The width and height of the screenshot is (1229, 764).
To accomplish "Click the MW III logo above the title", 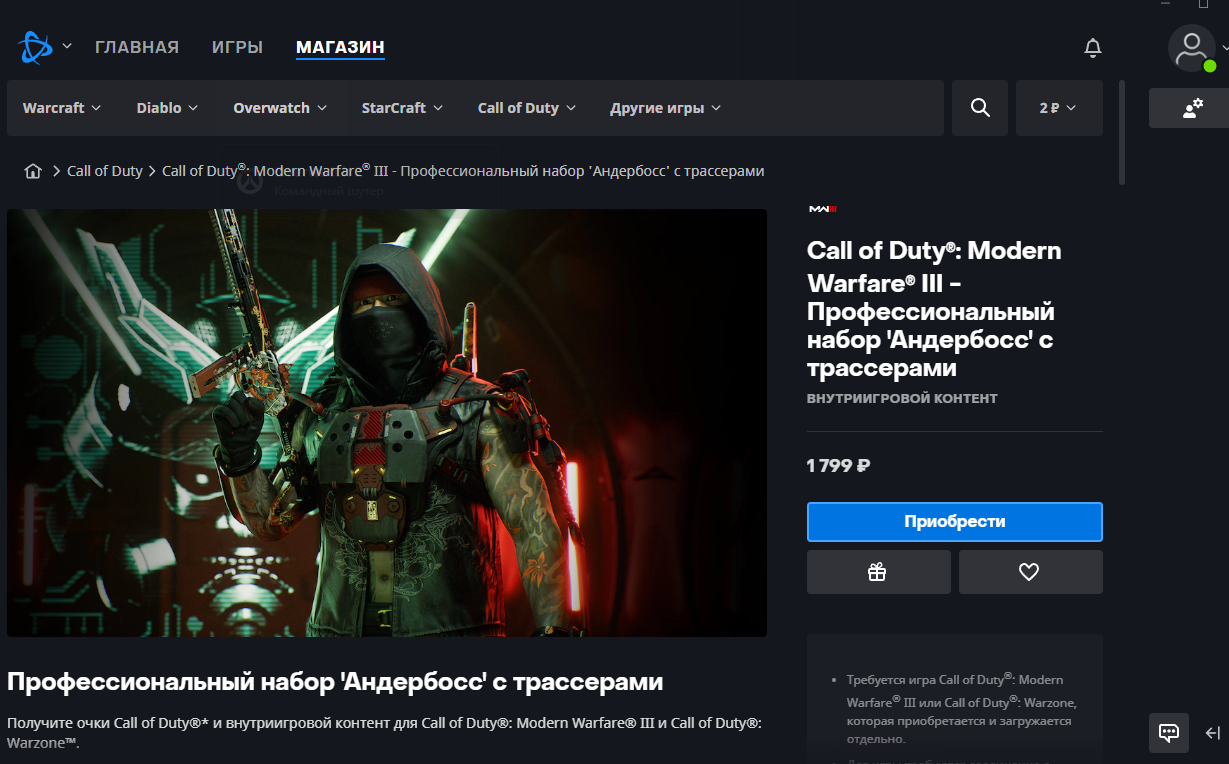I will (822, 208).
